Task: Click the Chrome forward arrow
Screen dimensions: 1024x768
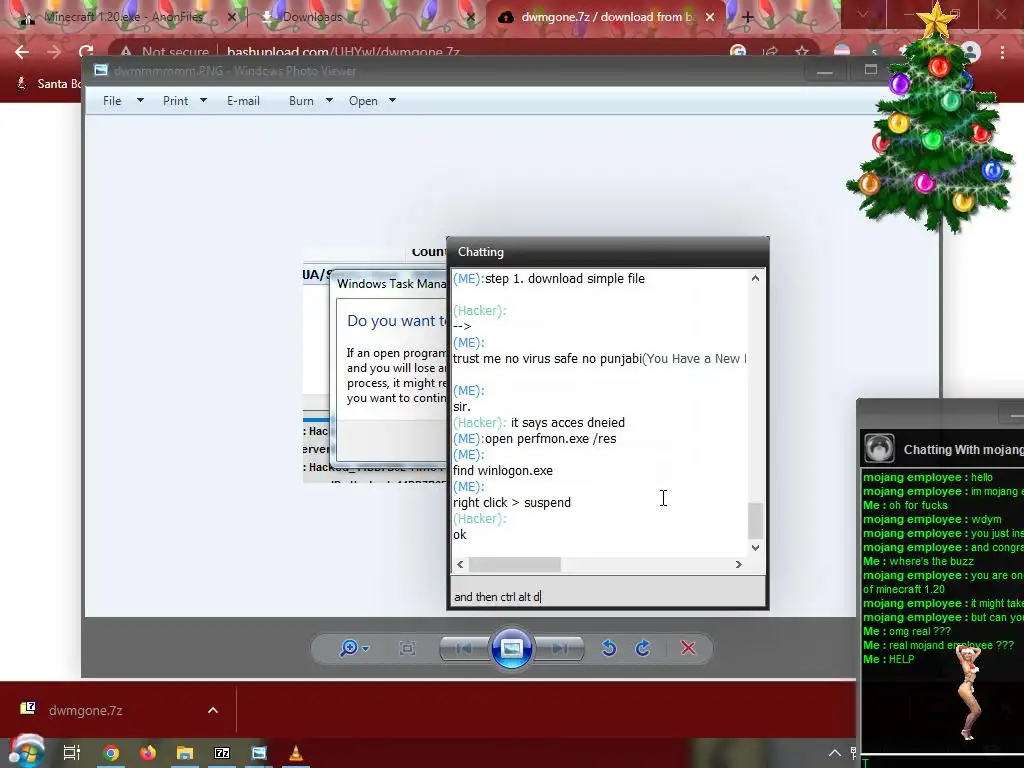Action: [54, 52]
